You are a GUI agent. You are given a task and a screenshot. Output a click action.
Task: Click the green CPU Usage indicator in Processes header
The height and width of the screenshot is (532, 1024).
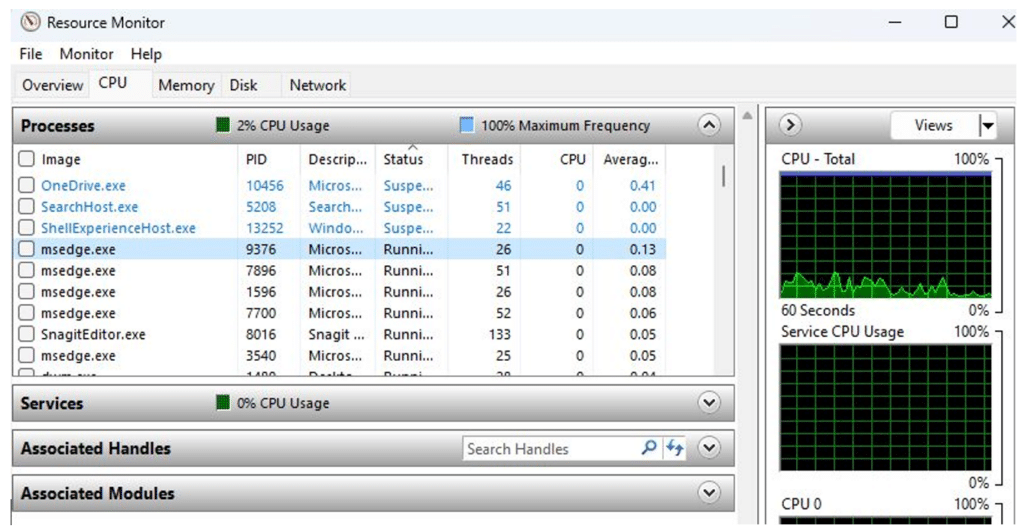[223, 126]
